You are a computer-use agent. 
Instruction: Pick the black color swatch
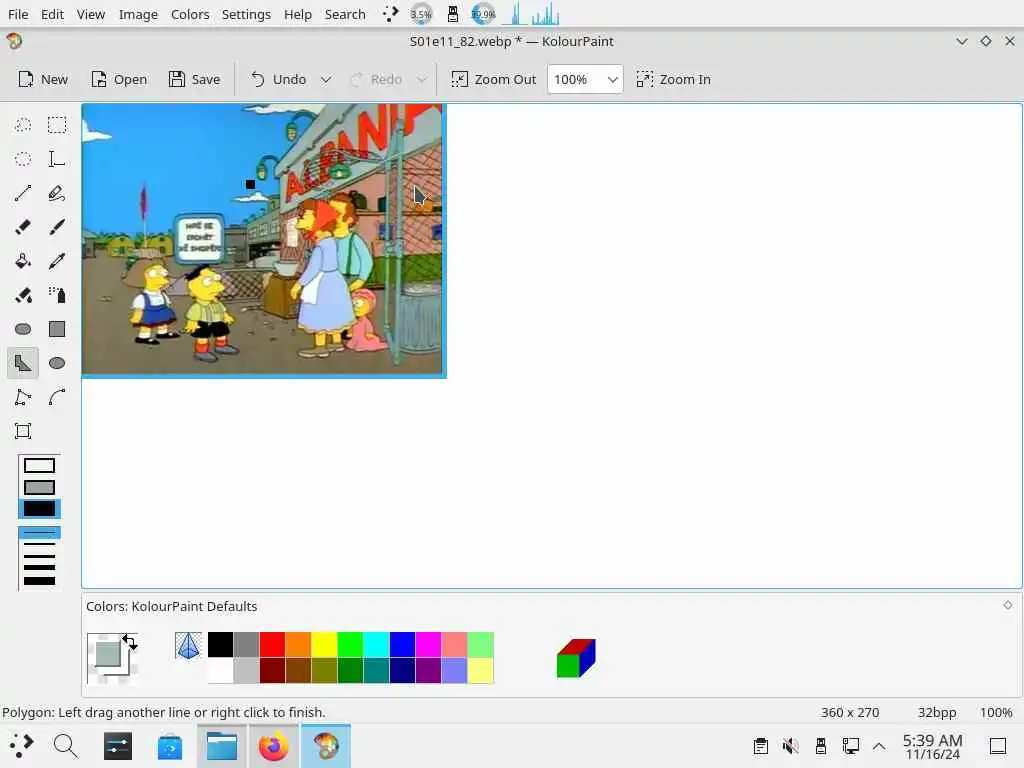point(220,645)
